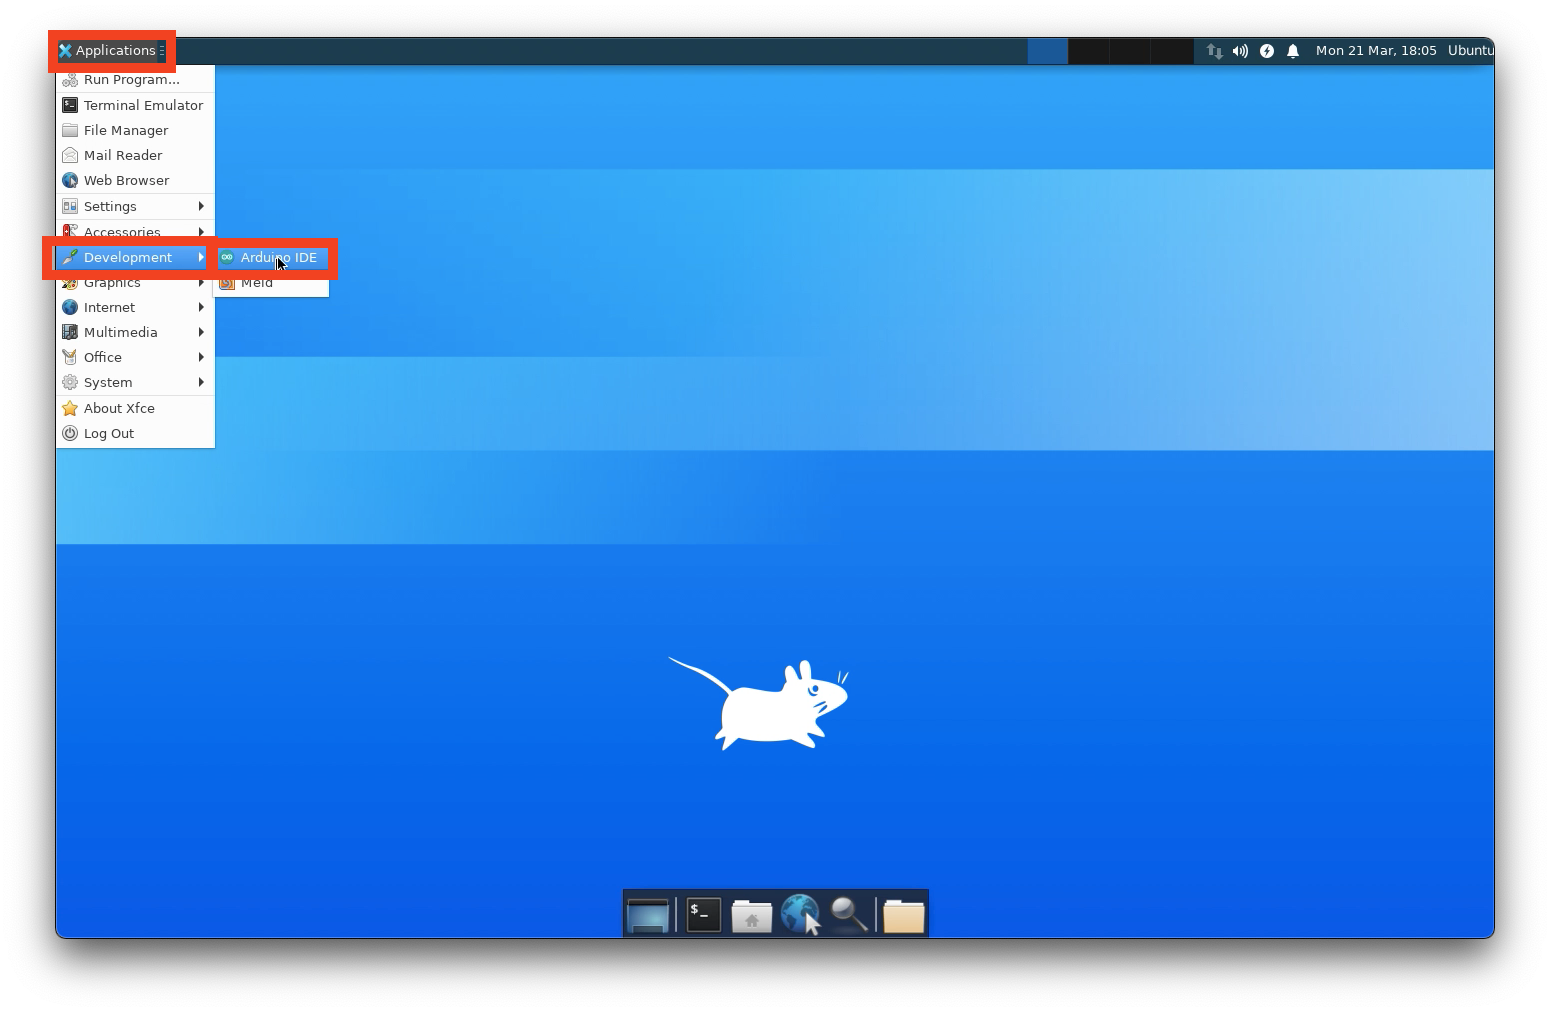
Task: Click the Applications menu in the top panel
Action: point(111,50)
